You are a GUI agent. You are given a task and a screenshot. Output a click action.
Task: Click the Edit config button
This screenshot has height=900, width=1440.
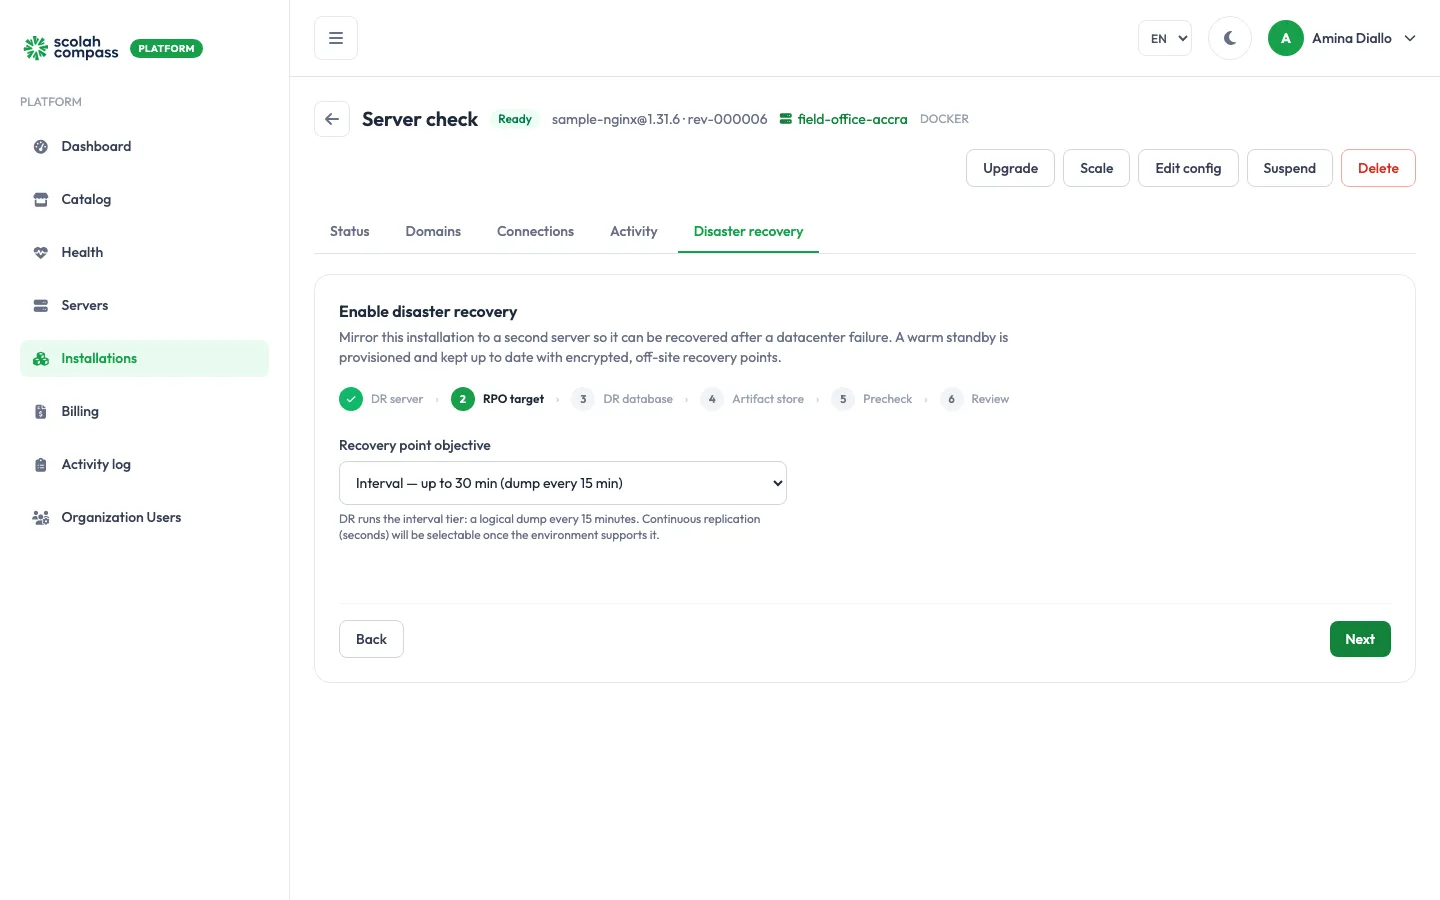[1188, 168]
